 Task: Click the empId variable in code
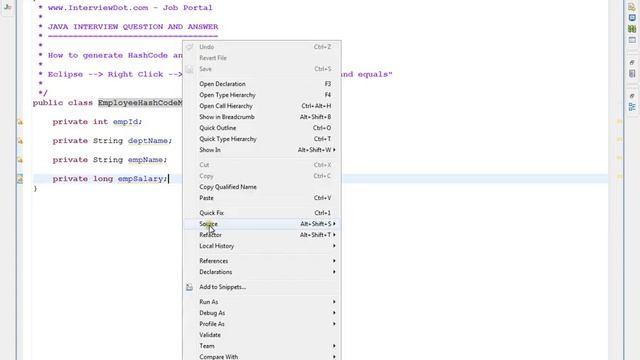click(126, 122)
